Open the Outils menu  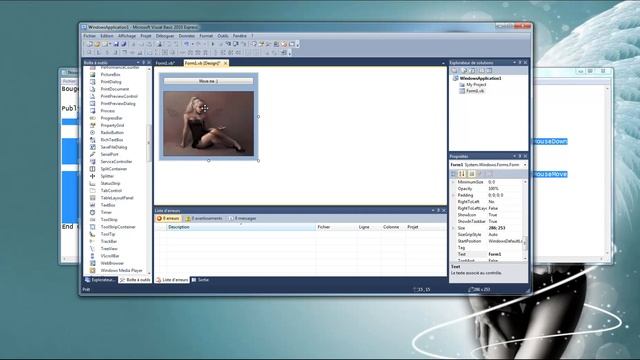pyautogui.click(x=223, y=36)
